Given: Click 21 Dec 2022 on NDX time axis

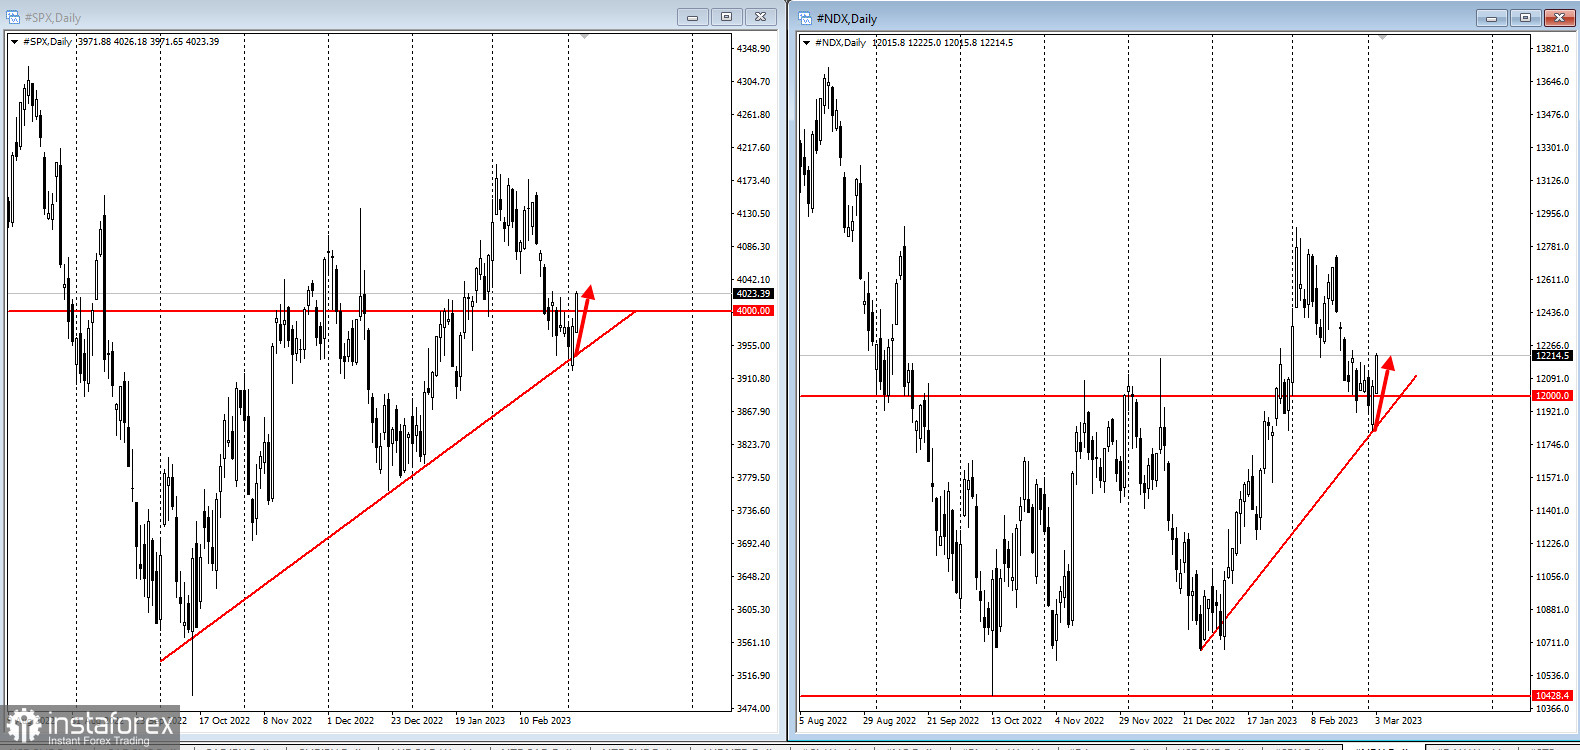Looking at the screenshot, I should (x=1208, y=721).
